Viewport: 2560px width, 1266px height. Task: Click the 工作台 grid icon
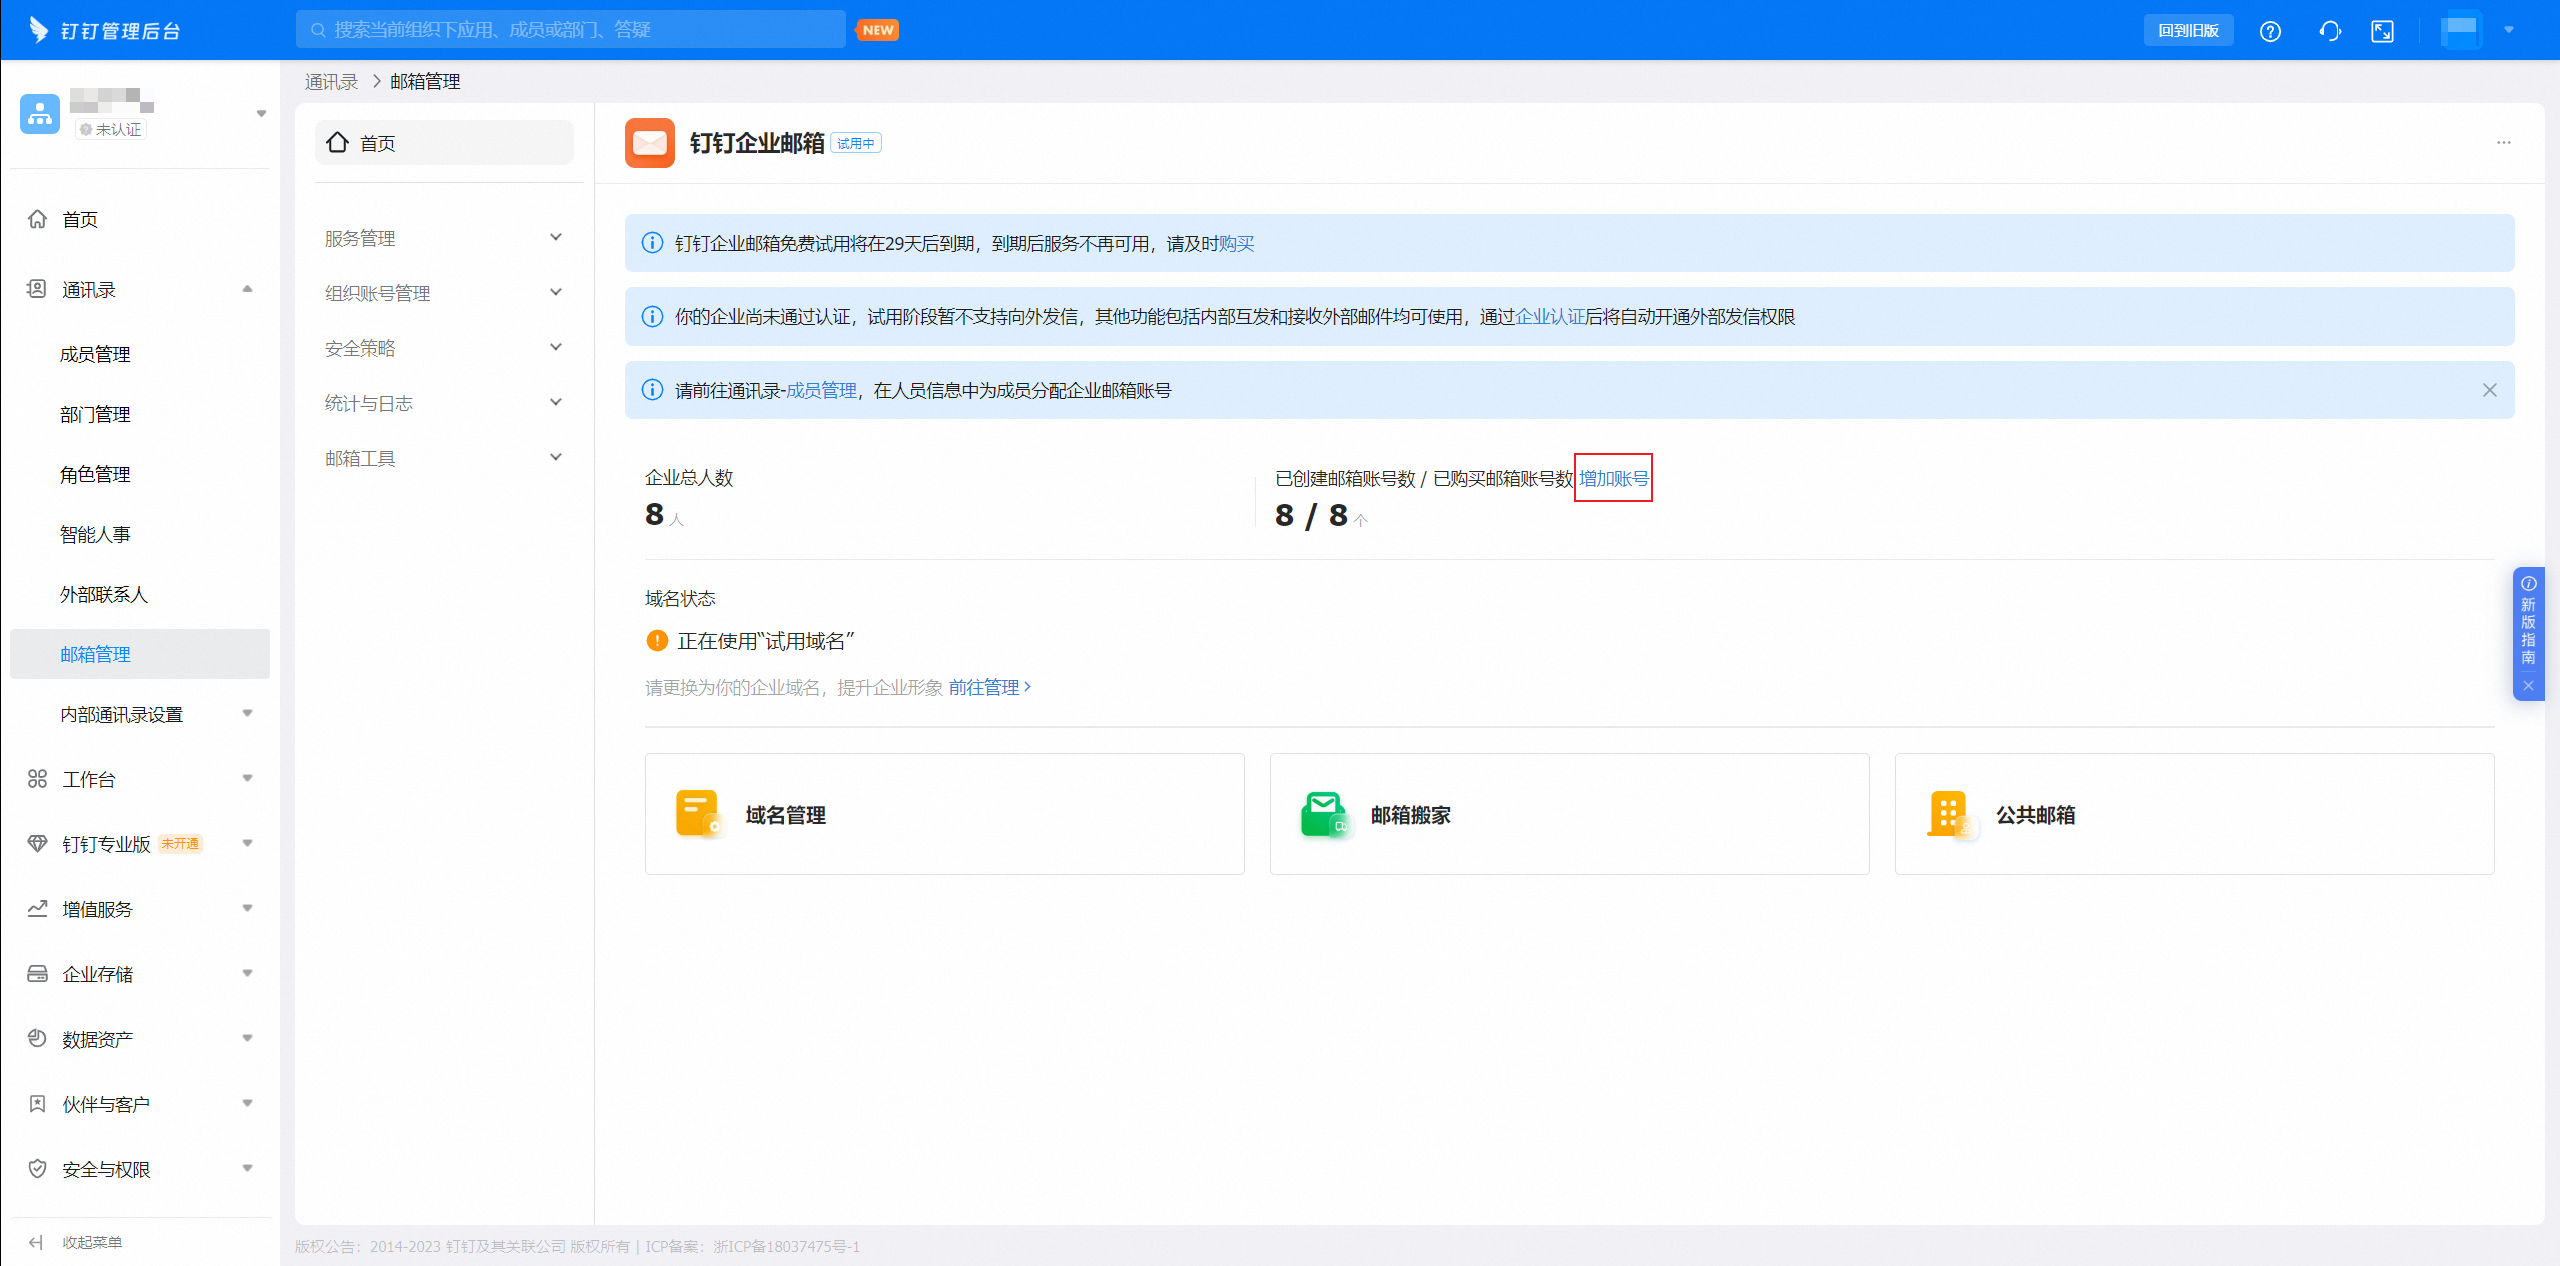point(37,779)
